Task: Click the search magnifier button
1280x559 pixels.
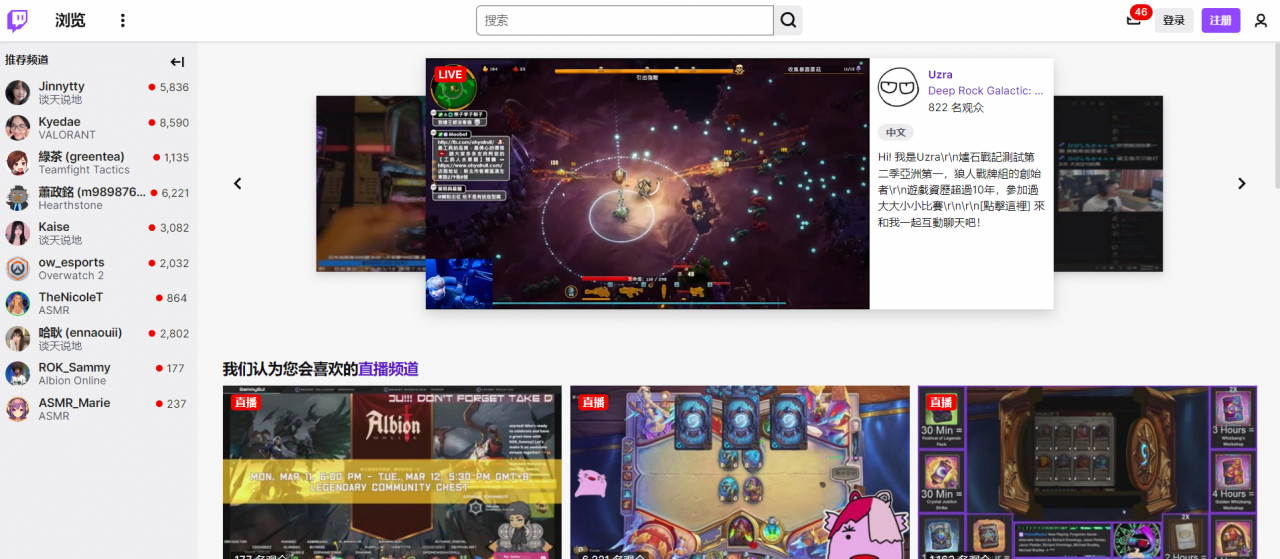Action: (x=788, y=20)
